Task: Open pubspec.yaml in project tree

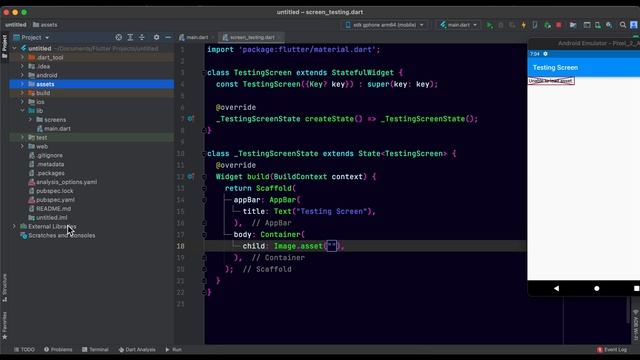Action: point(55,200)
